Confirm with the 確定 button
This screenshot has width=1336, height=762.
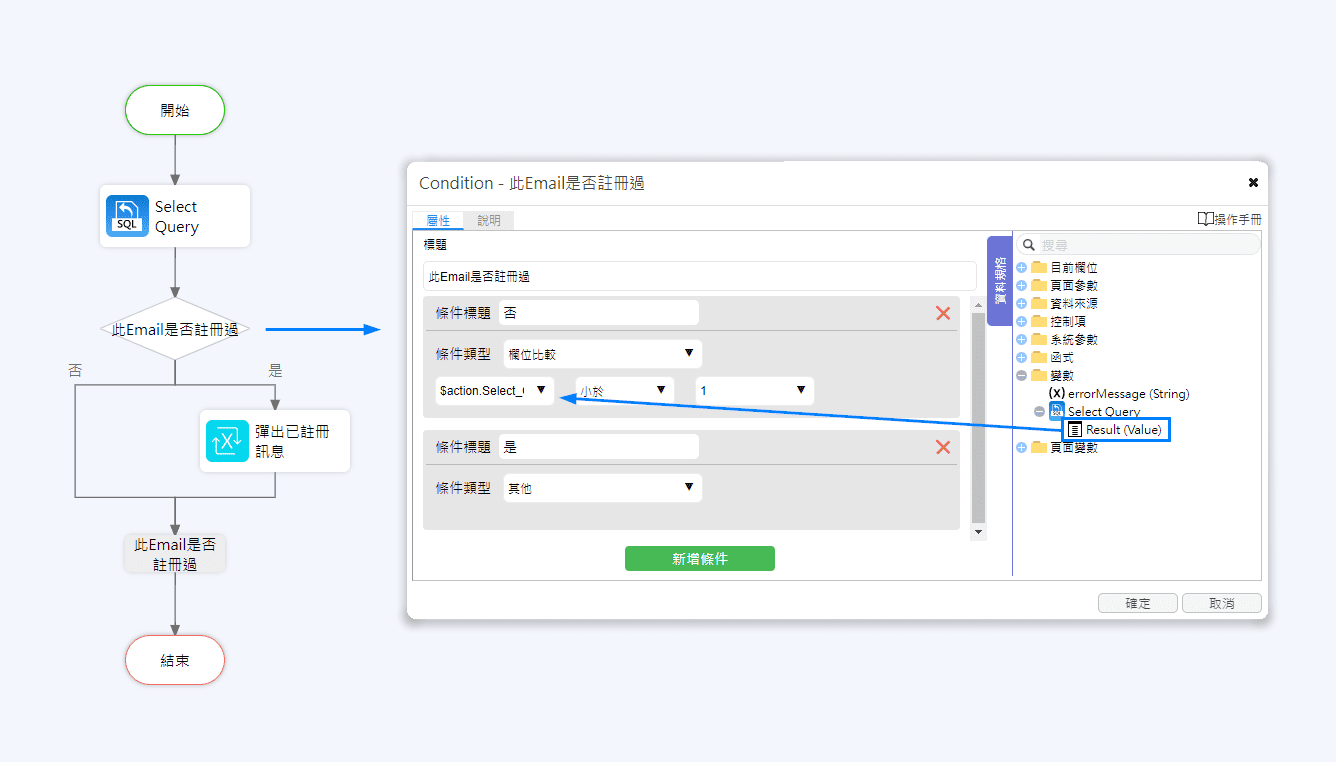click(1138, 603)
